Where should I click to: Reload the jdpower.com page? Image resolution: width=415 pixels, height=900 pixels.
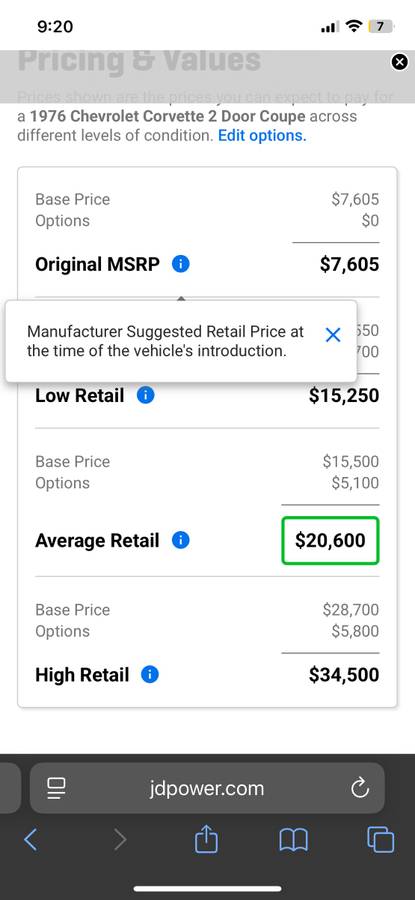(x=360, y=788)
